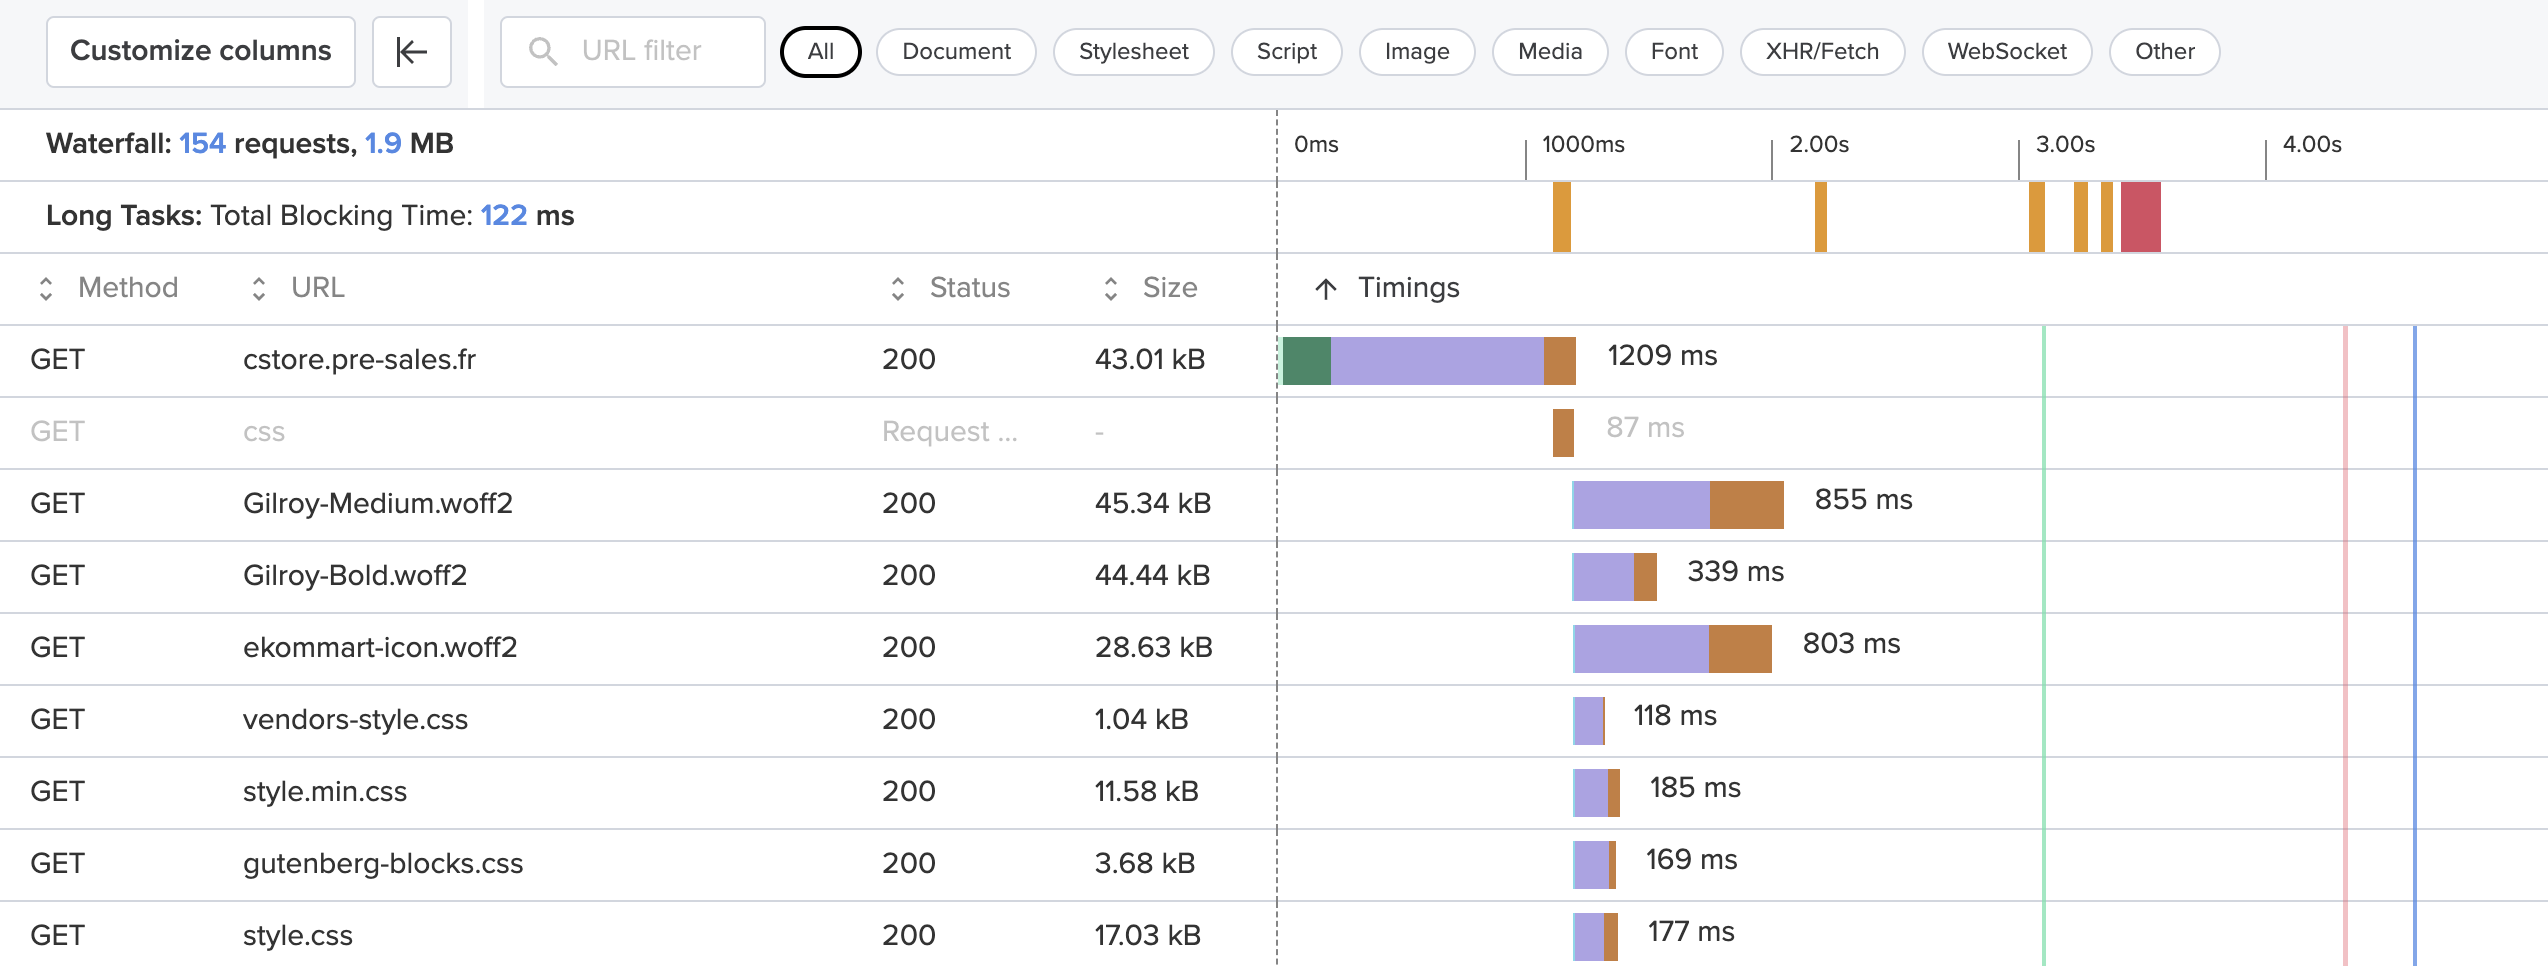Sort by URL column arrows

pyautogui.click(x=259, y=289)
